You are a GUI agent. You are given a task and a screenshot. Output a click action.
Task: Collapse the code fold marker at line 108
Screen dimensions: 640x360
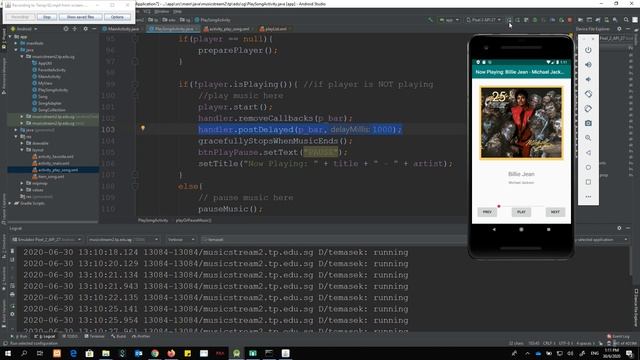(135, 186)
